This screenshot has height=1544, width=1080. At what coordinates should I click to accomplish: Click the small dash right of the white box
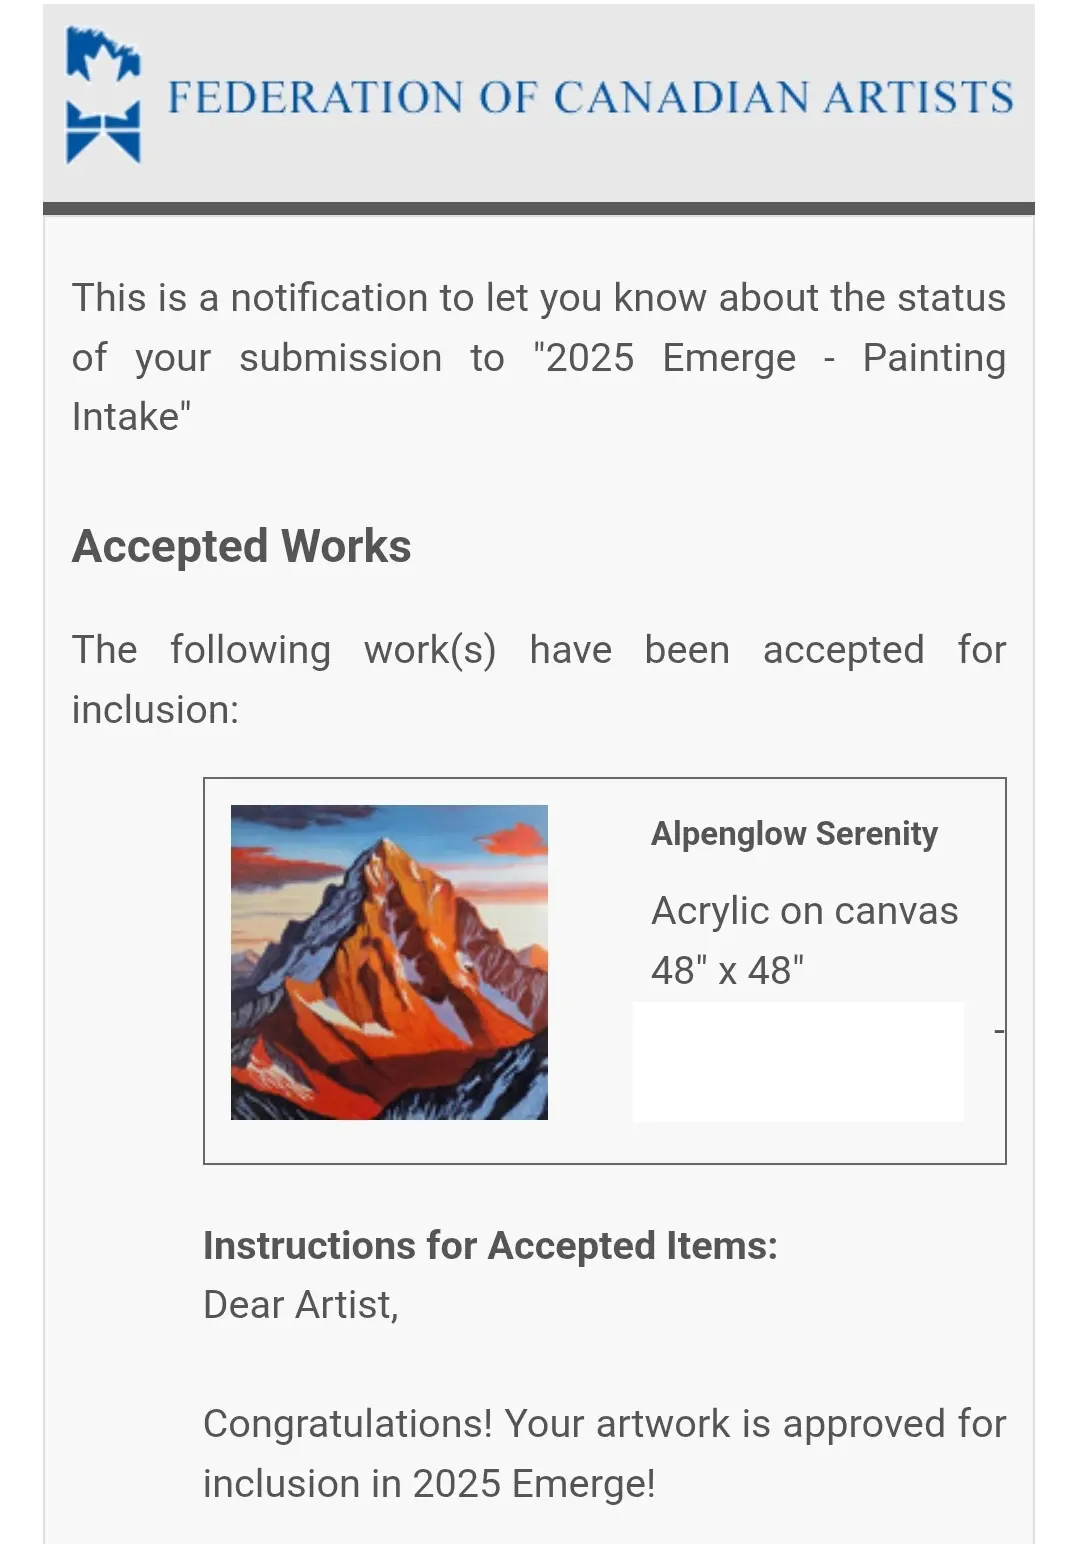click(999, 1030)
